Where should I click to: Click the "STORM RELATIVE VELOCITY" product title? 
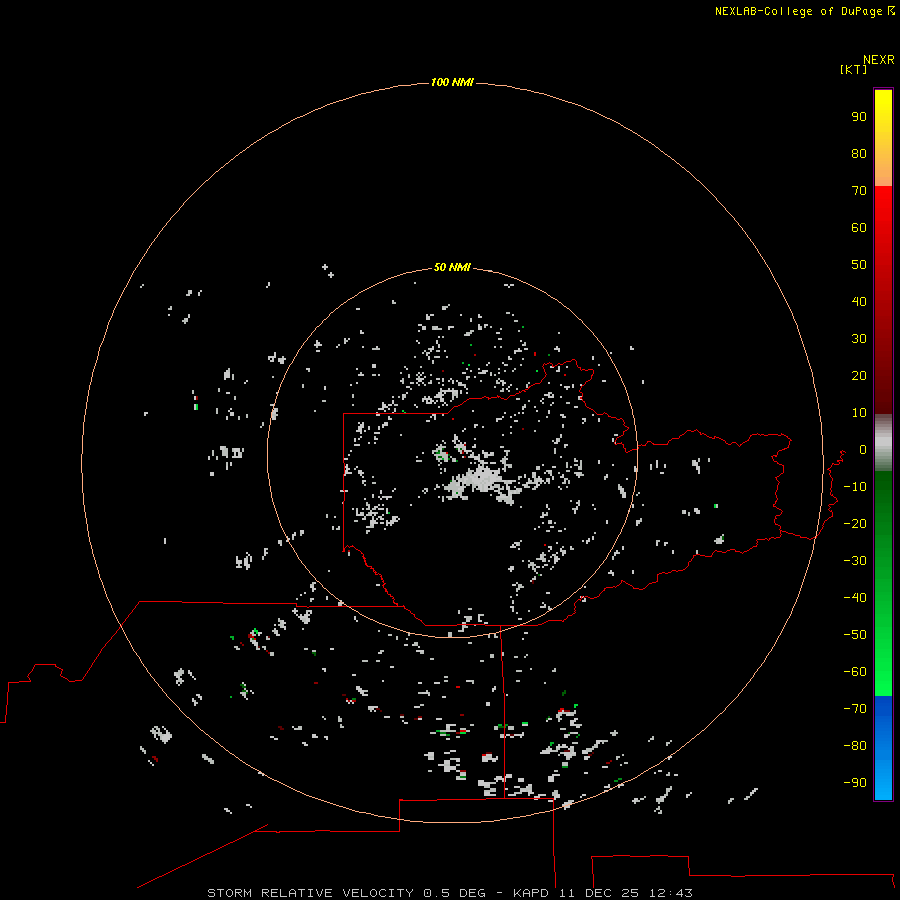click(310, 893)
